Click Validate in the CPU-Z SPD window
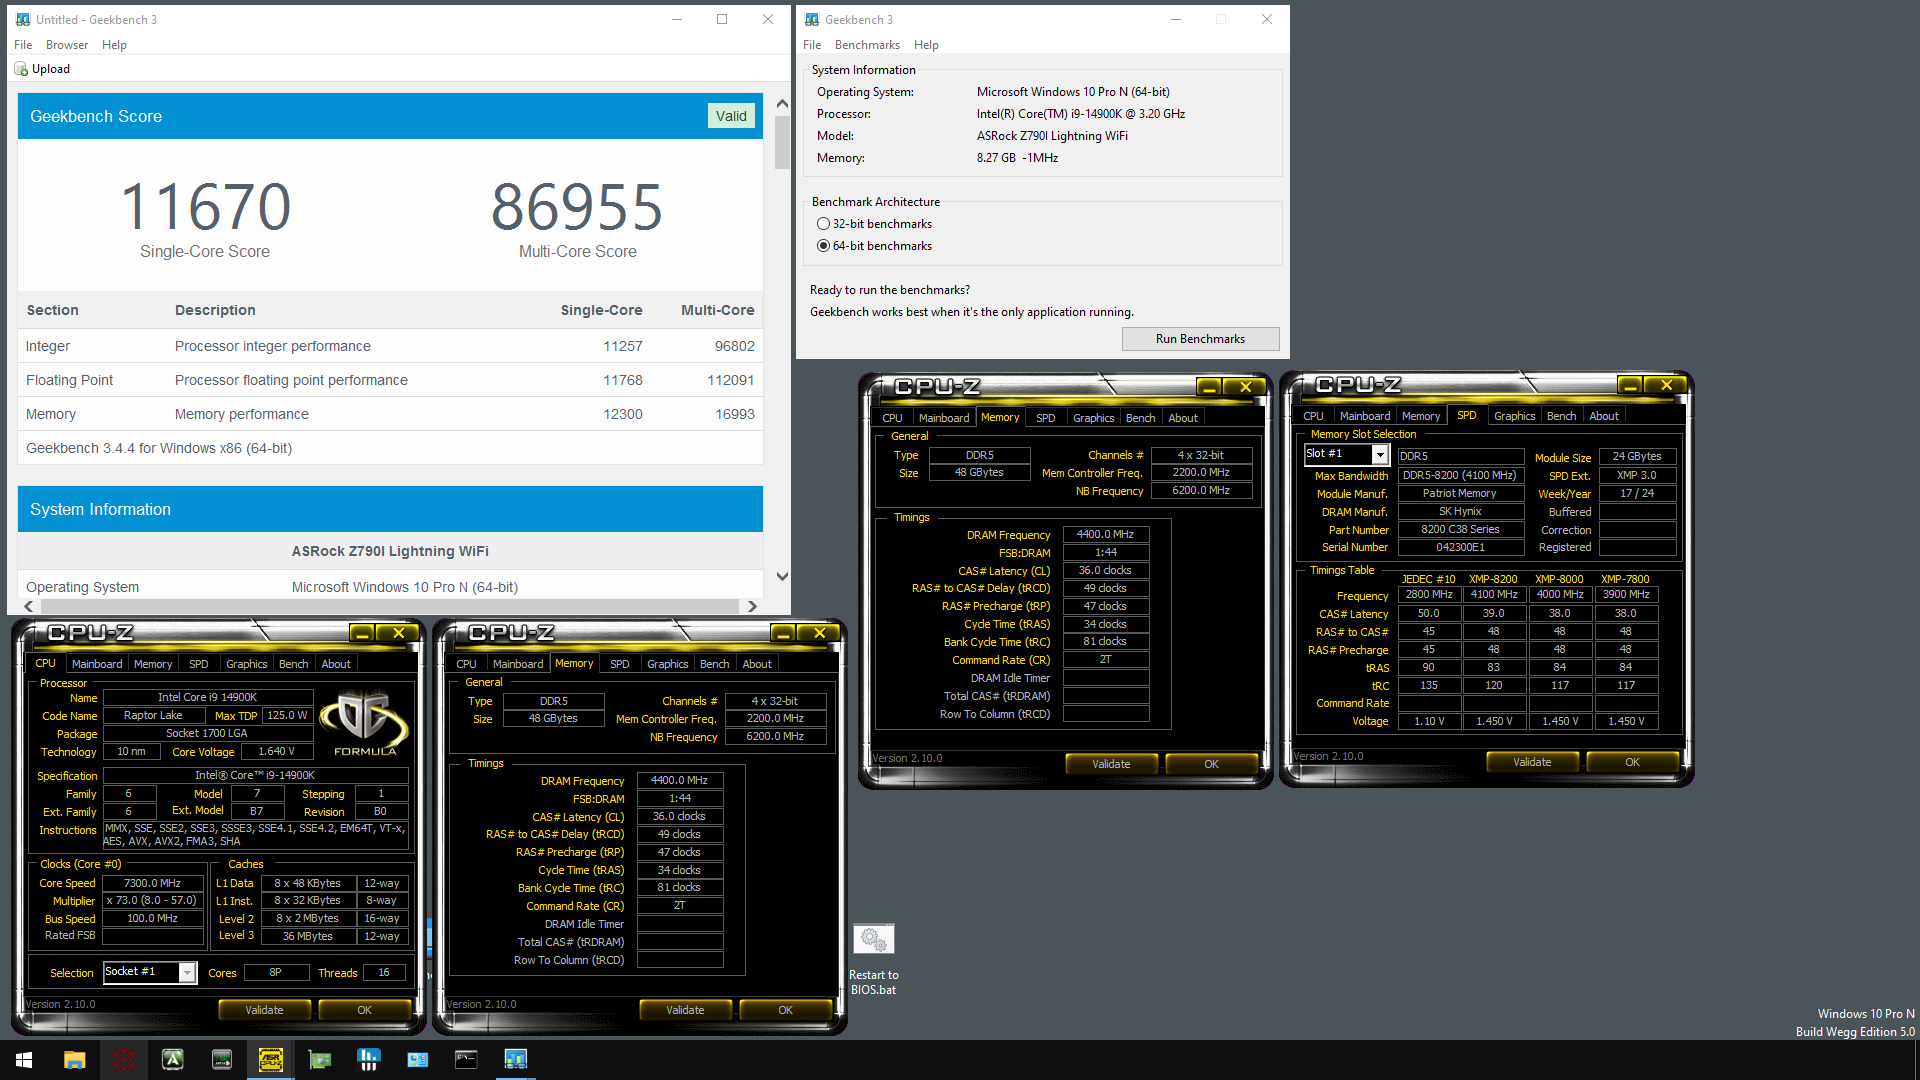 tap(1532, 762)
